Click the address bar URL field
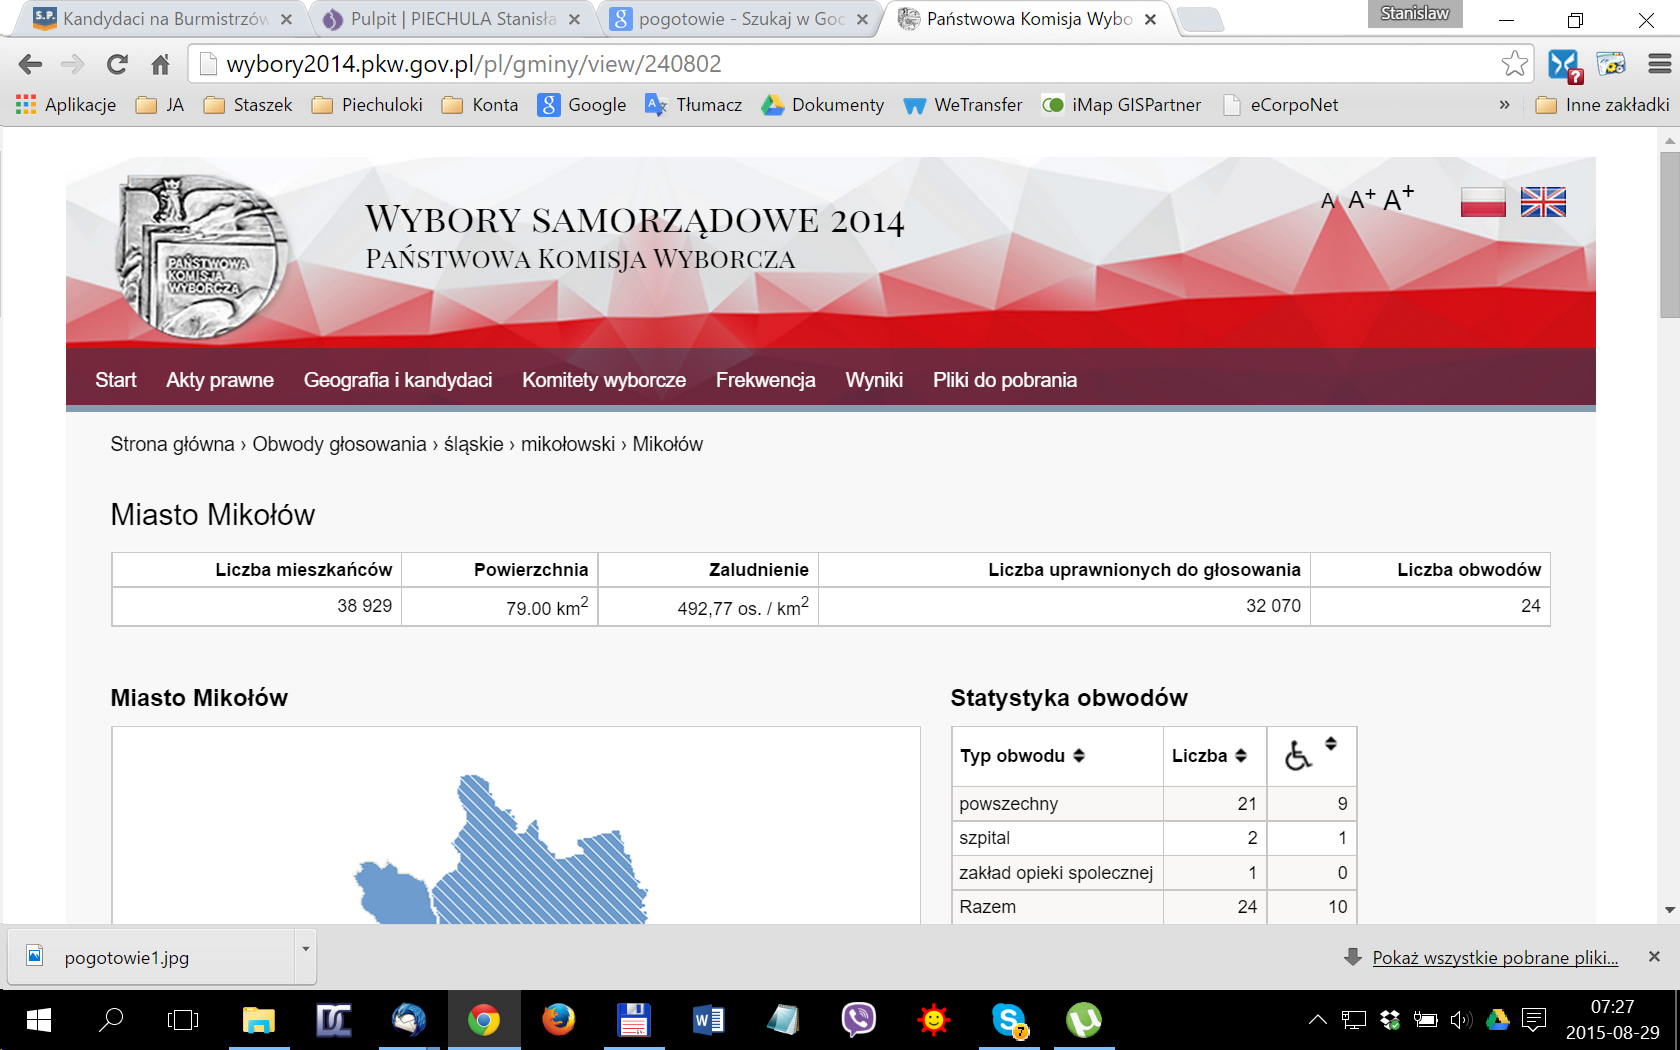1680x1050 pixels. (850, 64)
